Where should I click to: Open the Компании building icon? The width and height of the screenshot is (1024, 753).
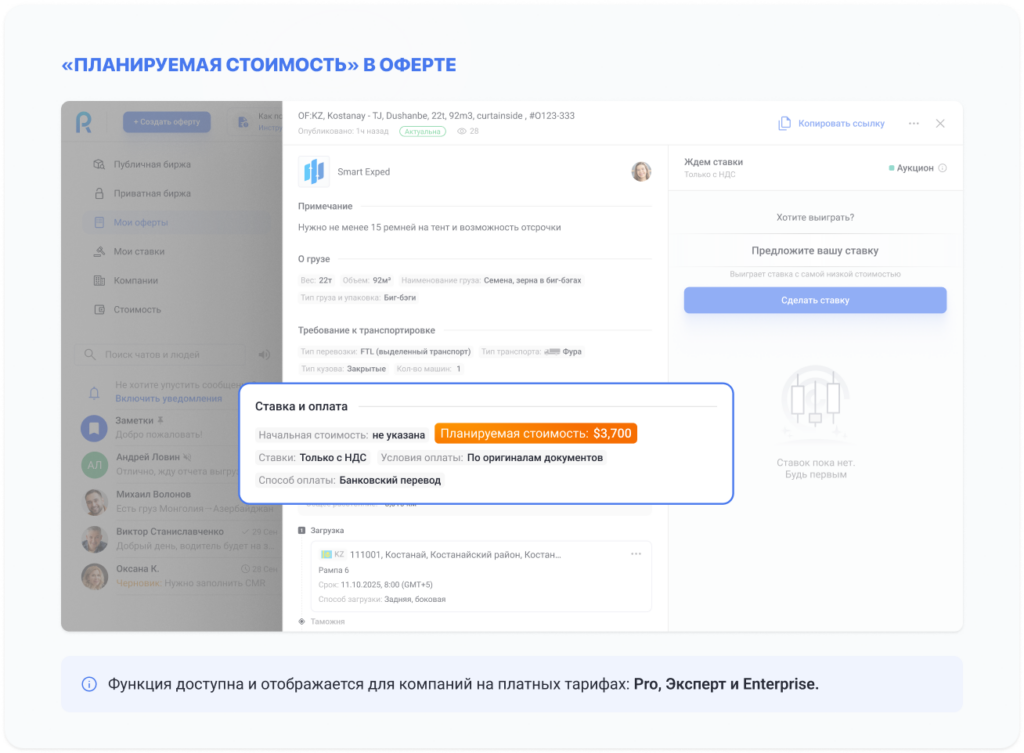coord(99,280)
